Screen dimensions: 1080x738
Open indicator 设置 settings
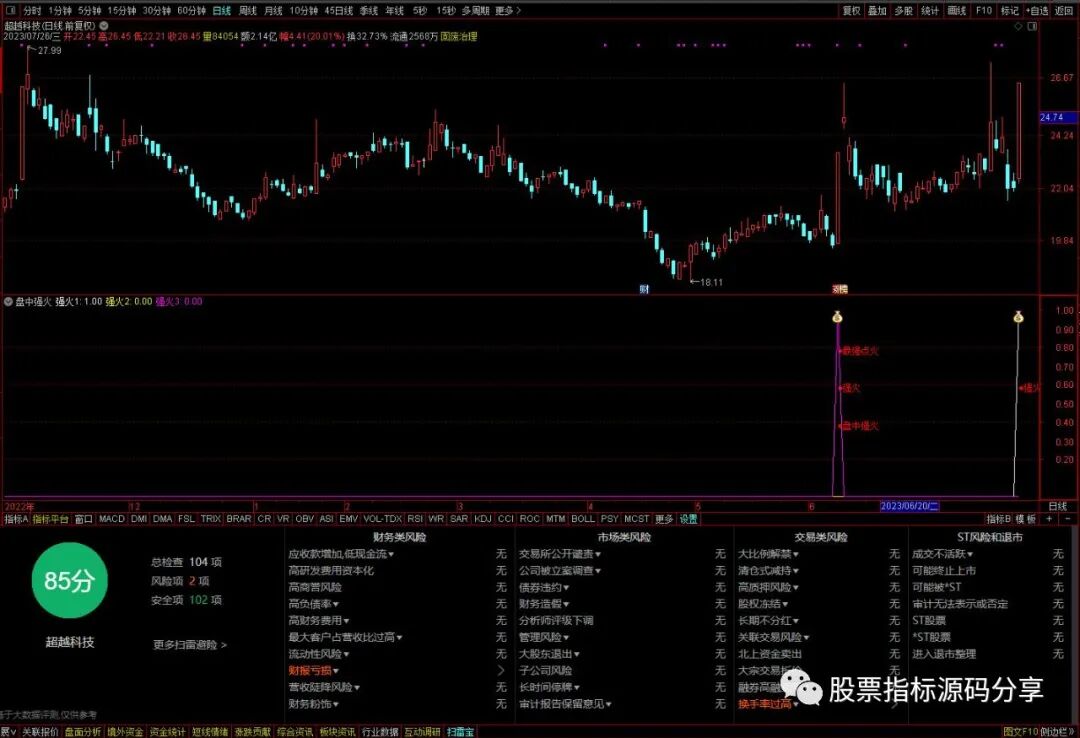(x=689, y=518)
